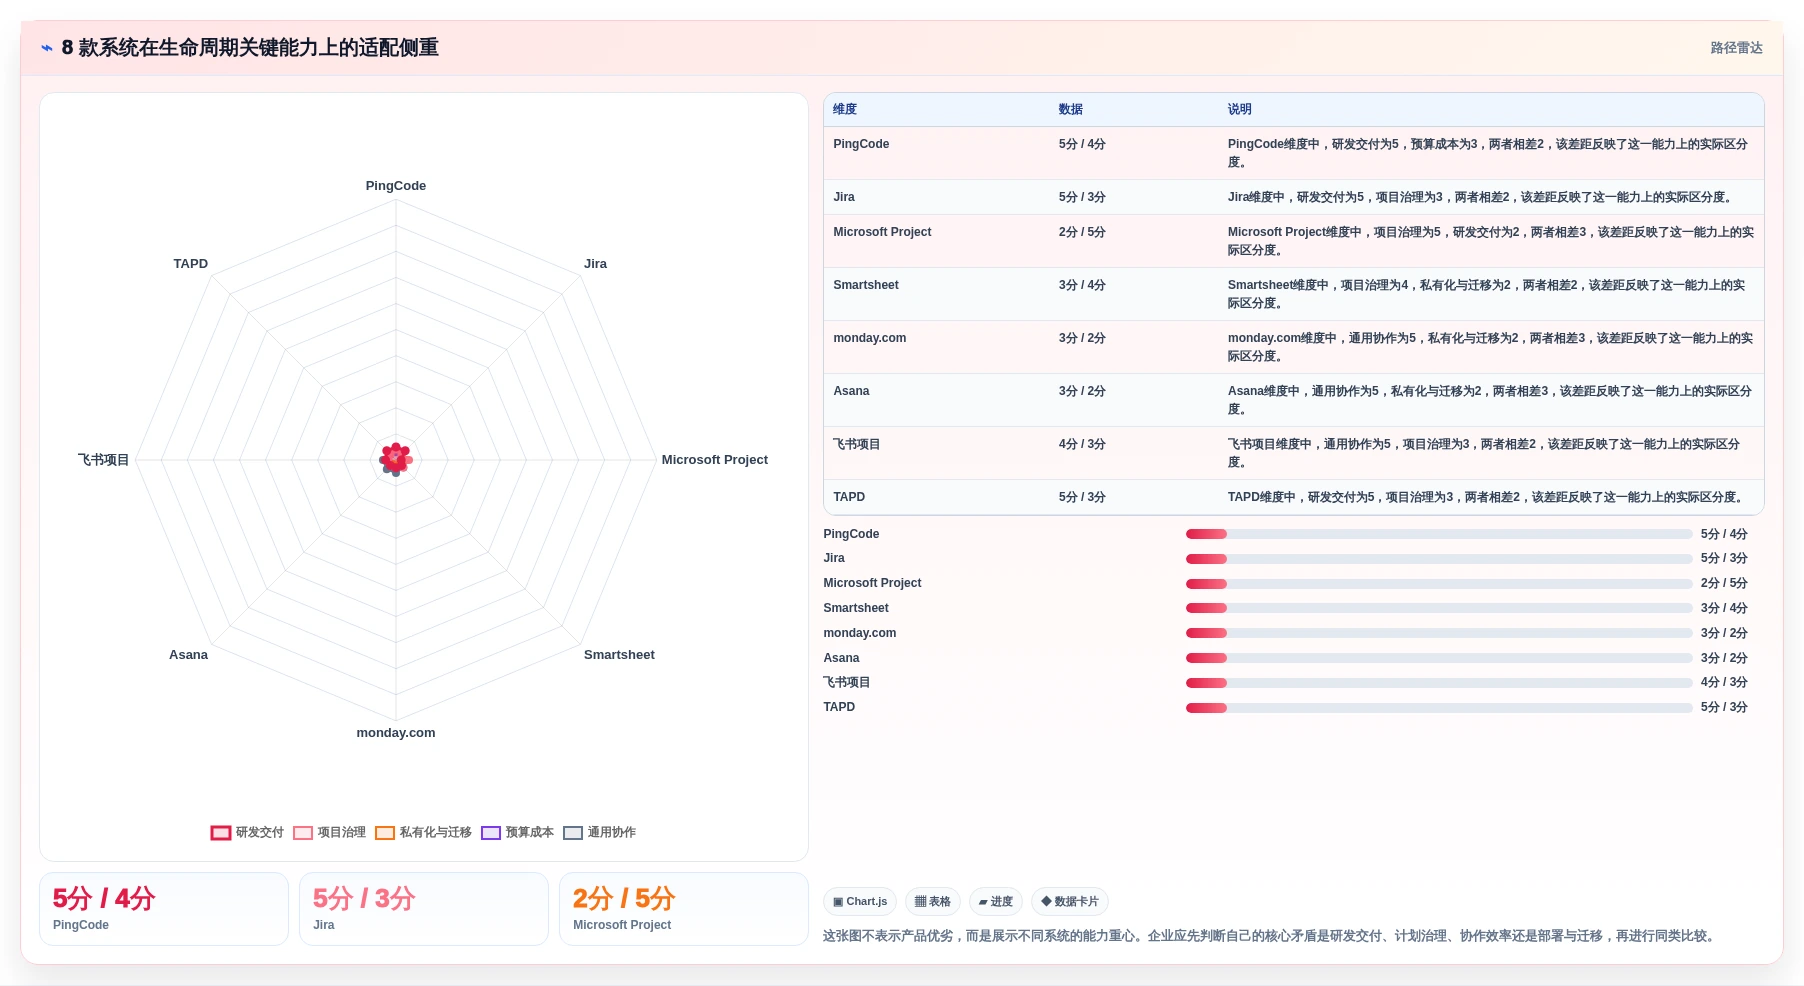The image size is (1804, 986).
Task: Click 2分 / 5分 in Microsoft Project table row
Action: [1082, 232]
